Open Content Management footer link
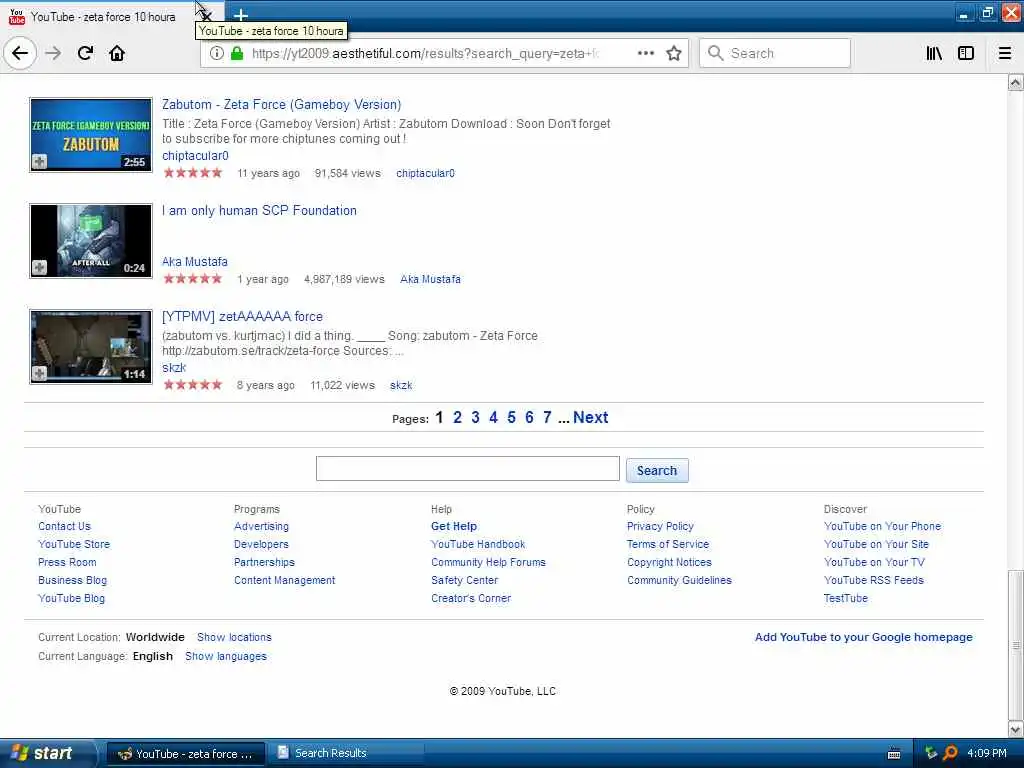Image resolution: width=1024 pixels, height=768 pixels. coord(284,580)
